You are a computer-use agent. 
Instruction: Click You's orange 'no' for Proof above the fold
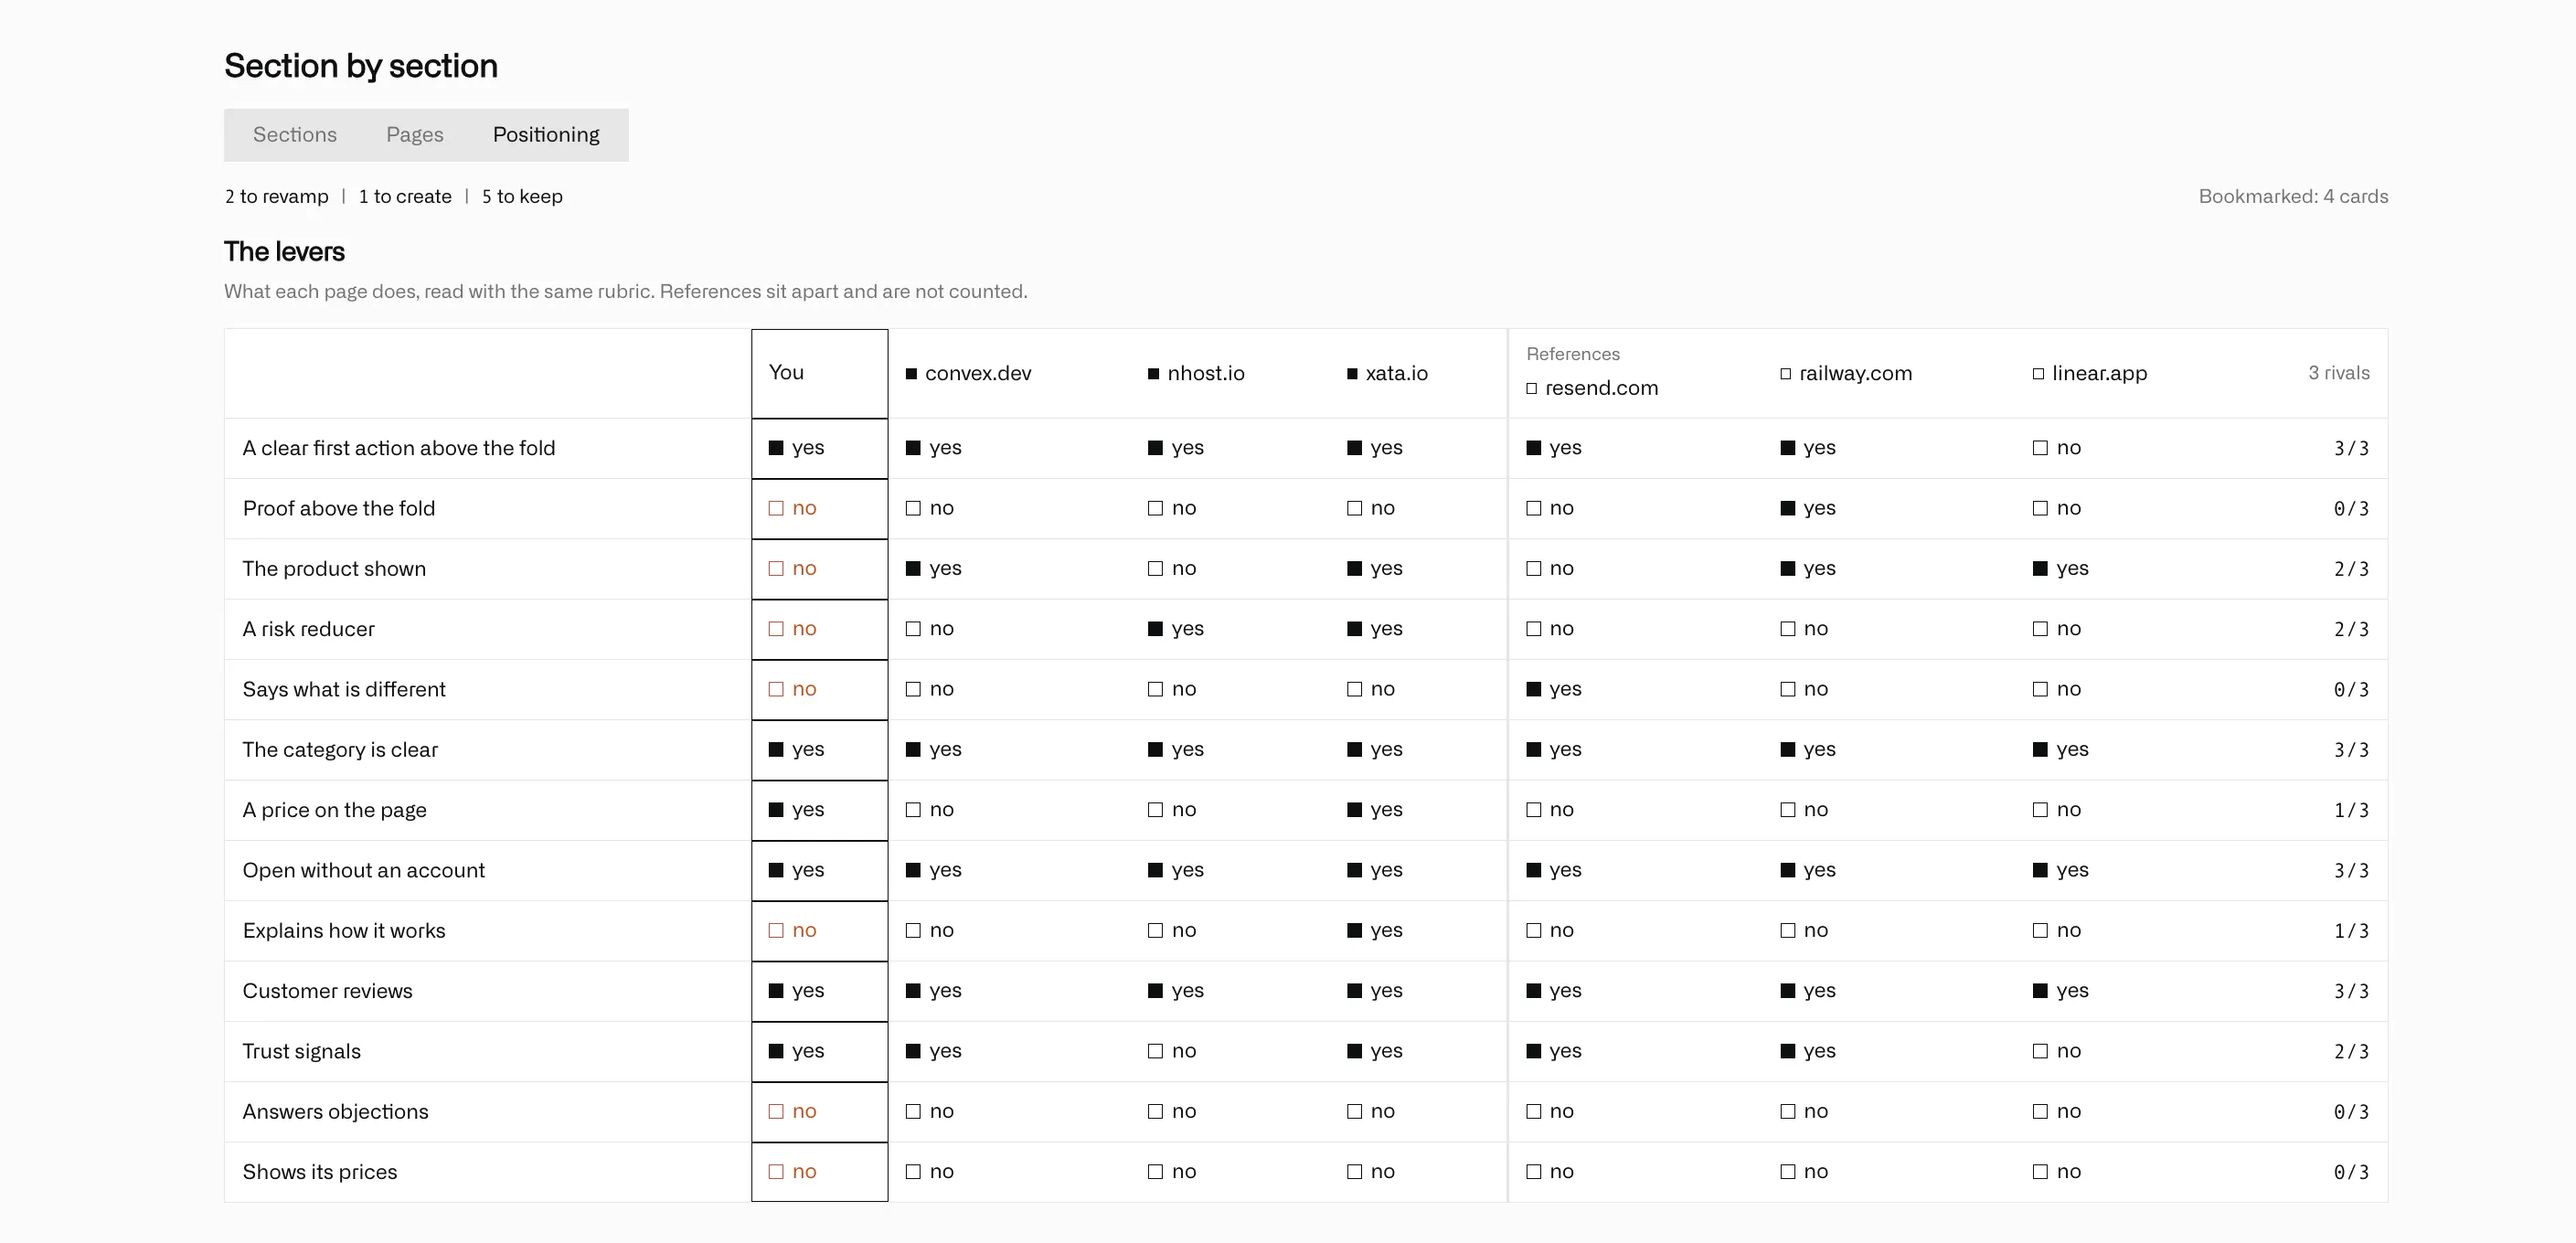(x=792, y=508)
